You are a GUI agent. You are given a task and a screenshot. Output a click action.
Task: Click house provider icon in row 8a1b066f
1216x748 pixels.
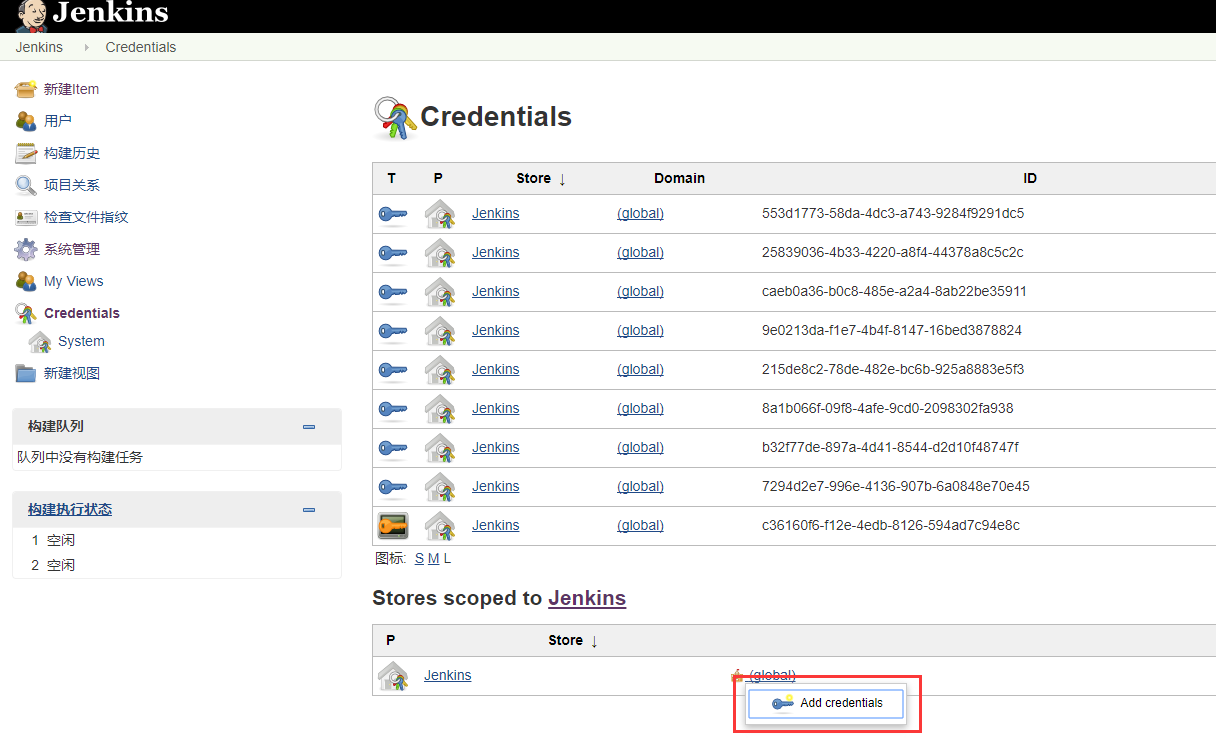(440, 409)
